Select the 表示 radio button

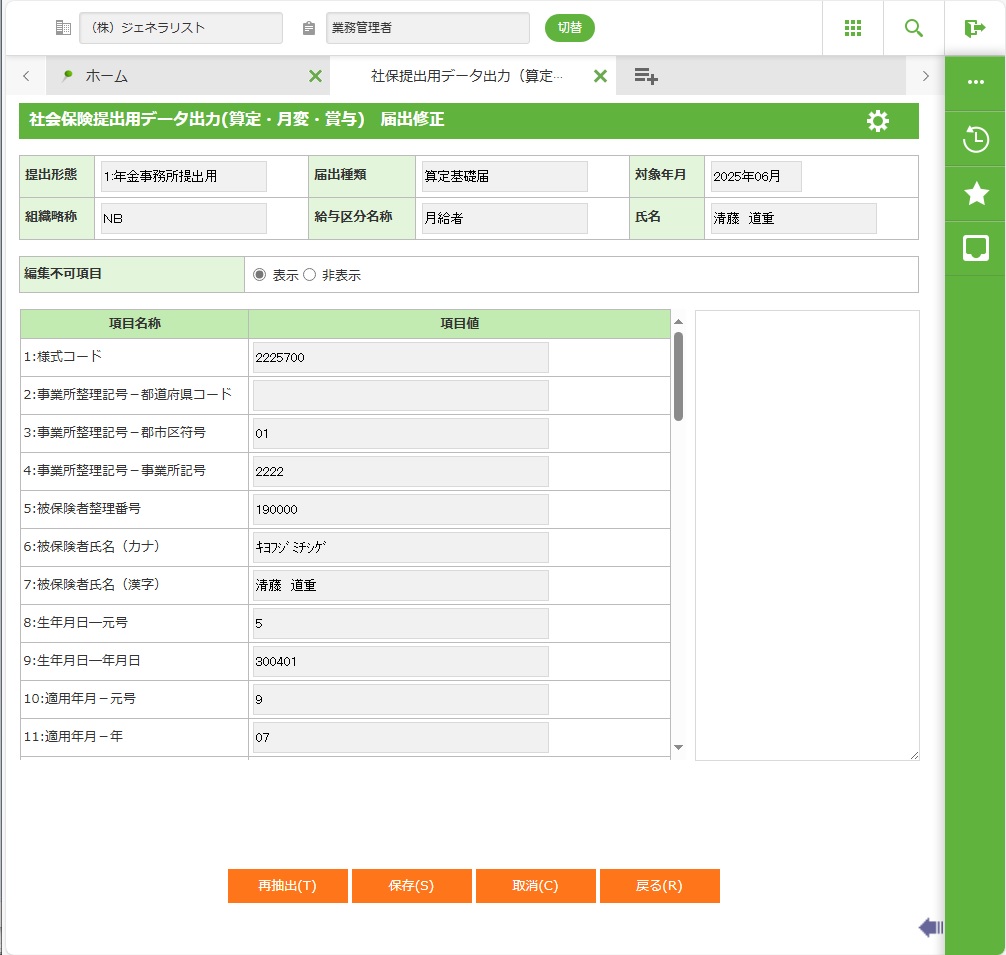tap(260, 275)
